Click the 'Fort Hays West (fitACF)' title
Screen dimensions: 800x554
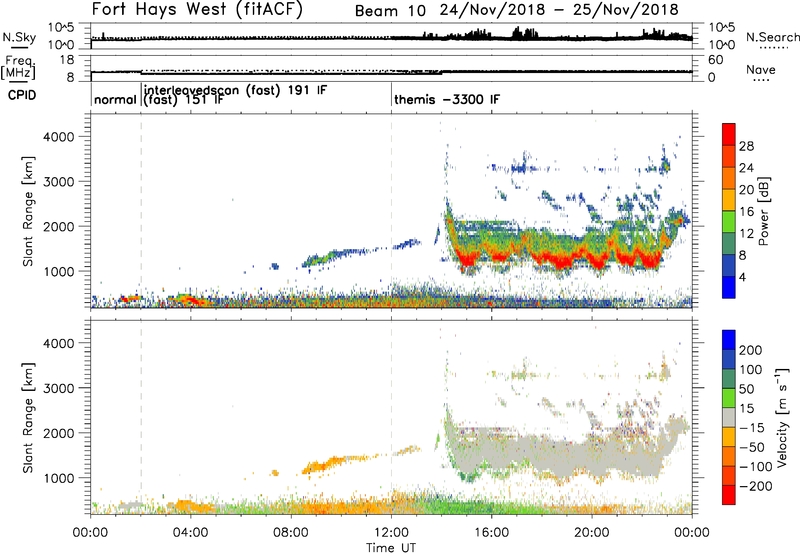tap(197, 9)
